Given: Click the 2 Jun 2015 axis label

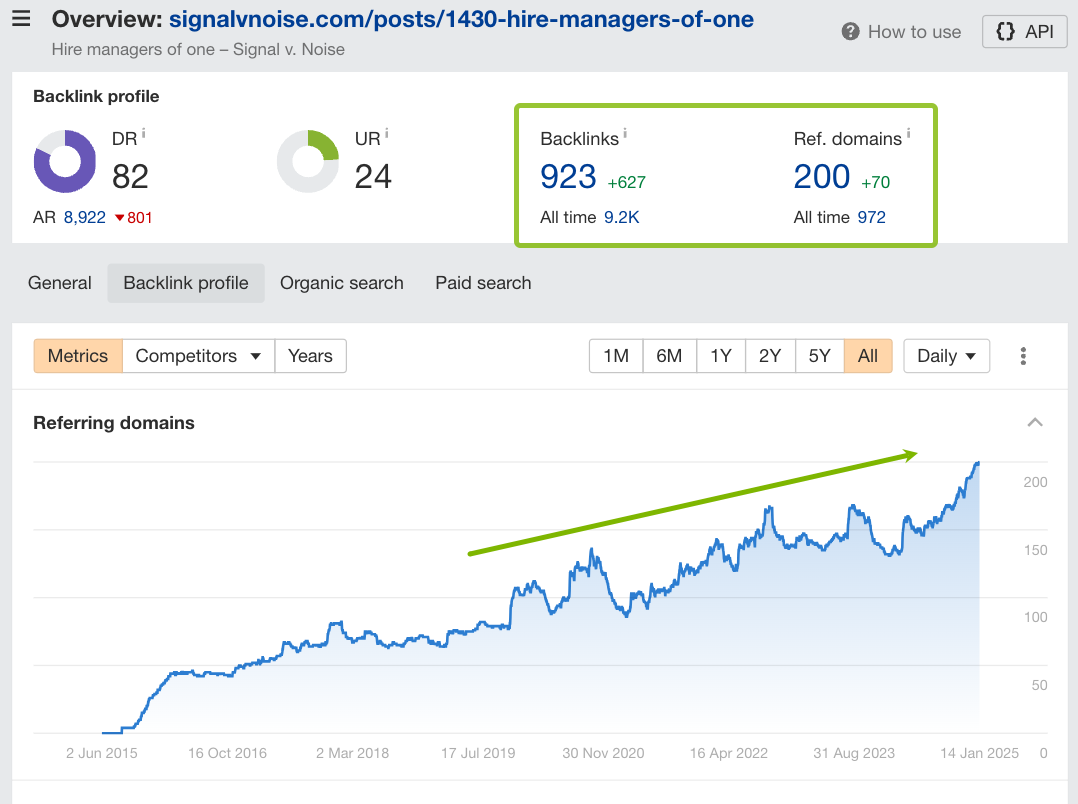Looking at the screenshot, I should (x=101, y=753).
